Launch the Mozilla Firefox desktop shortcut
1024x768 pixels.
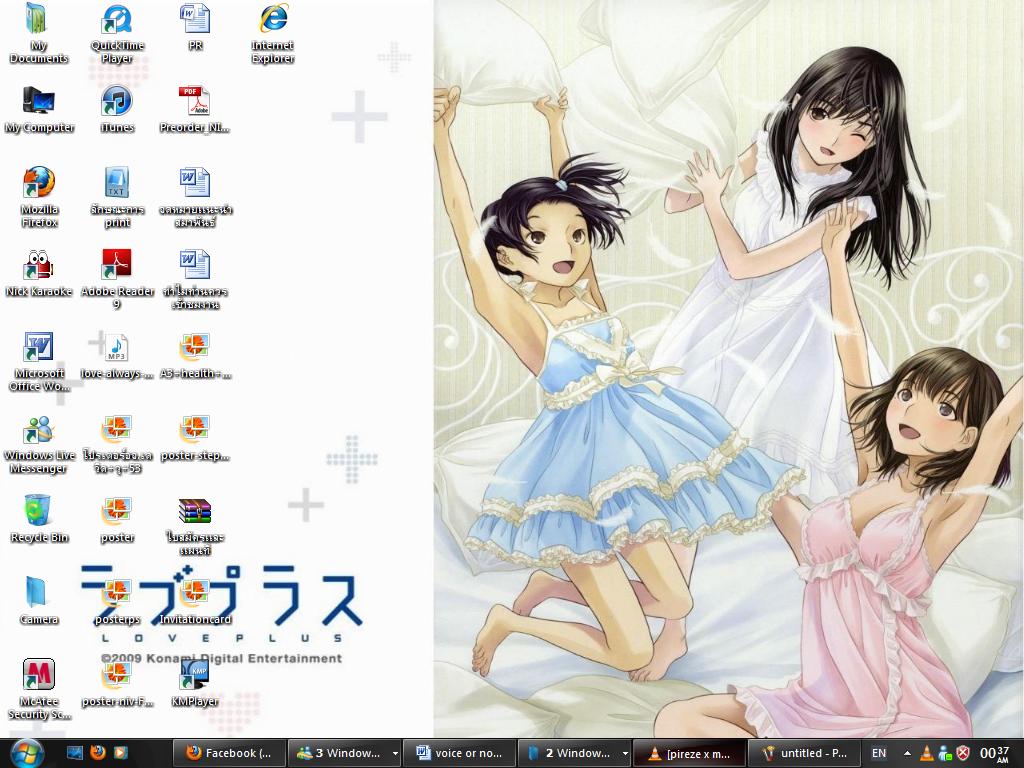click(x=39, y=197)
